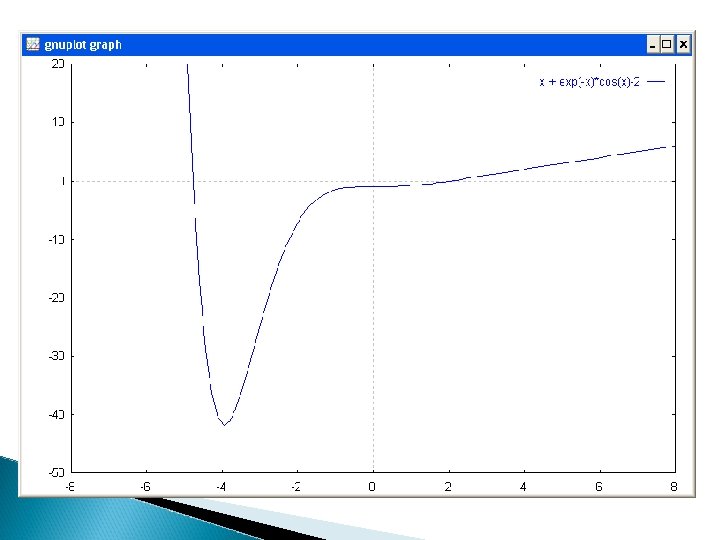
Task: Click the x-axis label 0
Action: click(372, 487)
